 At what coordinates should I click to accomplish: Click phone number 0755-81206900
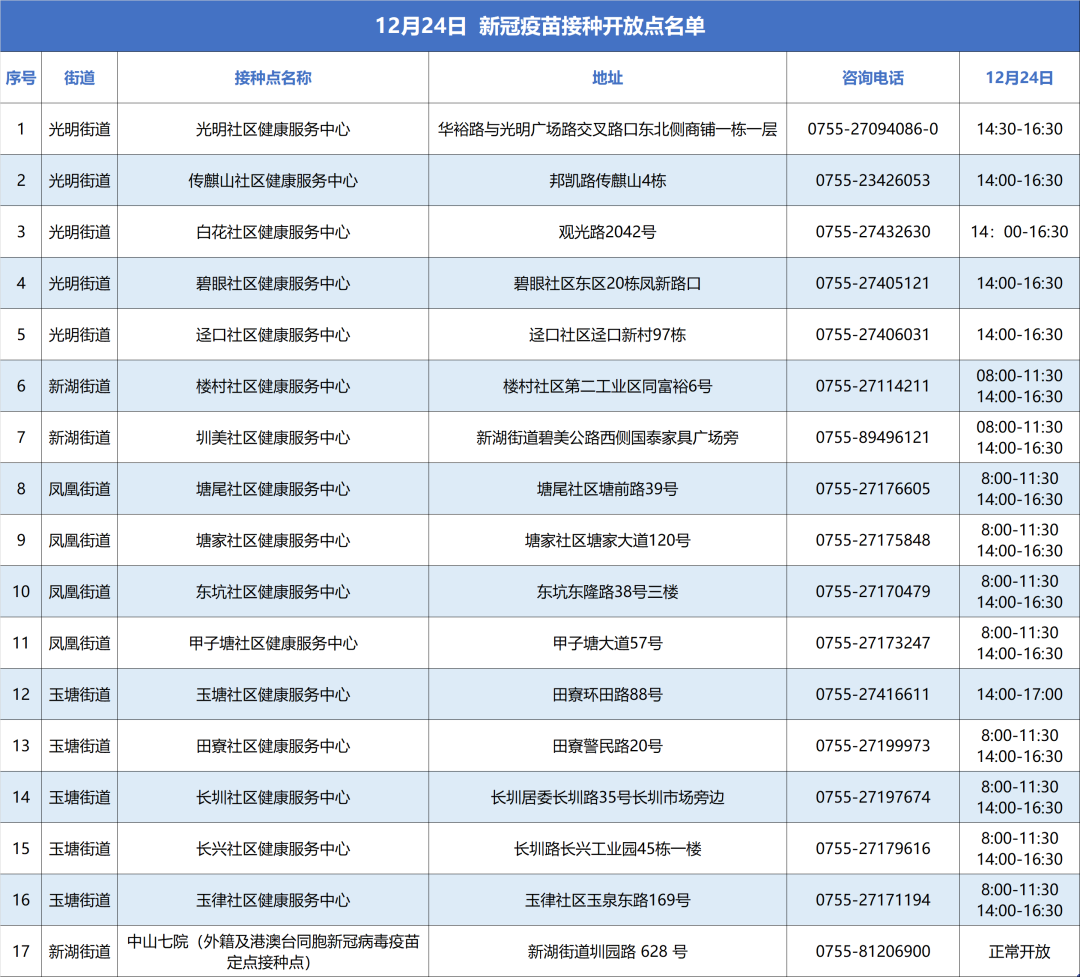pyautogui.click(x=872, y=952)
